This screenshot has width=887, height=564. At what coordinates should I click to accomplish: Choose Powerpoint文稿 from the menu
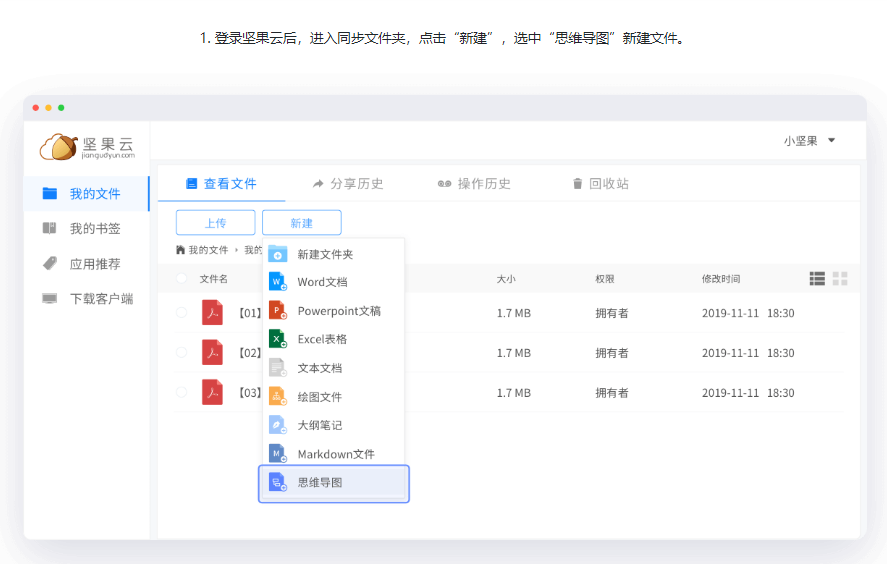pyautogui.click(x=334, y=311)
